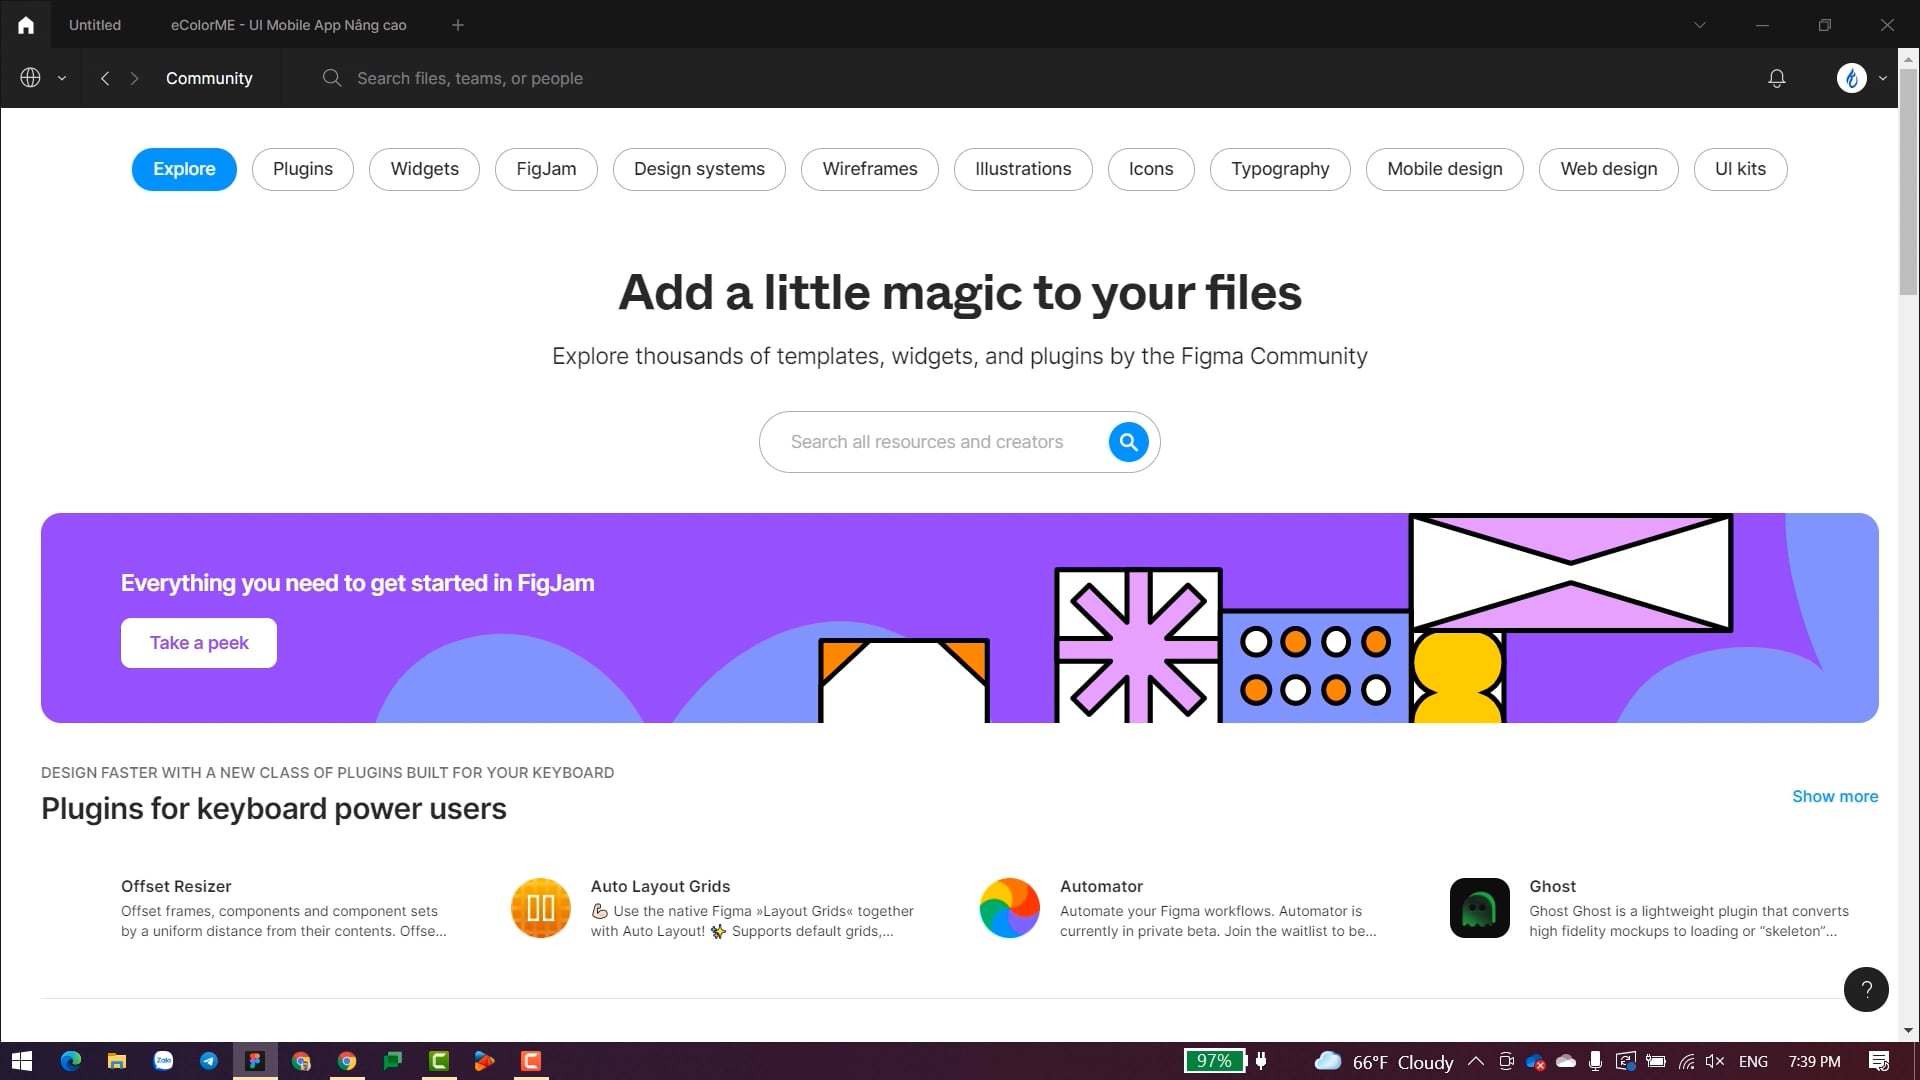Select the Widgets category
Screen dimensions: 1920x1080
(424, 169)
